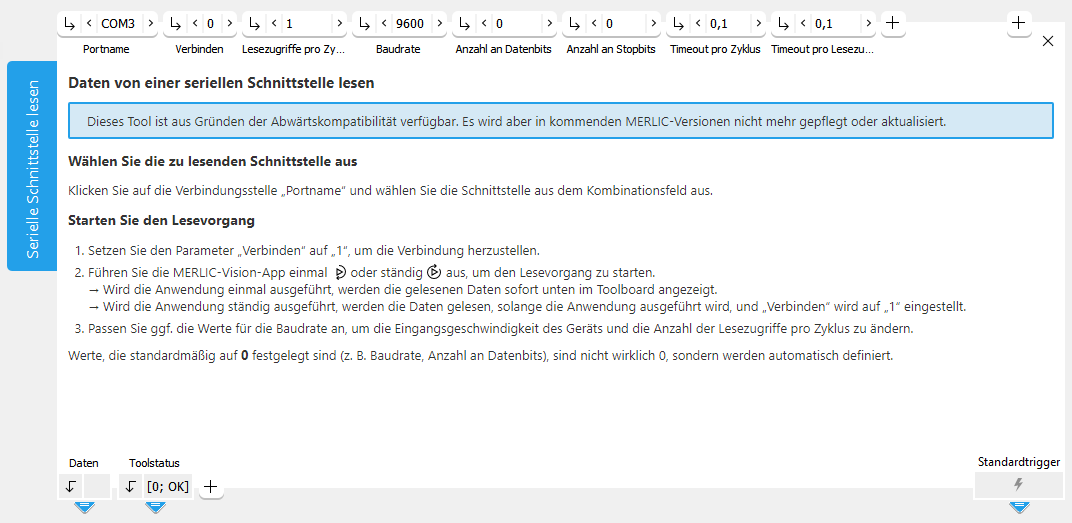Decrease the Verbinden value
Screen dimensions: 1072x523
(x=194, y=23)
